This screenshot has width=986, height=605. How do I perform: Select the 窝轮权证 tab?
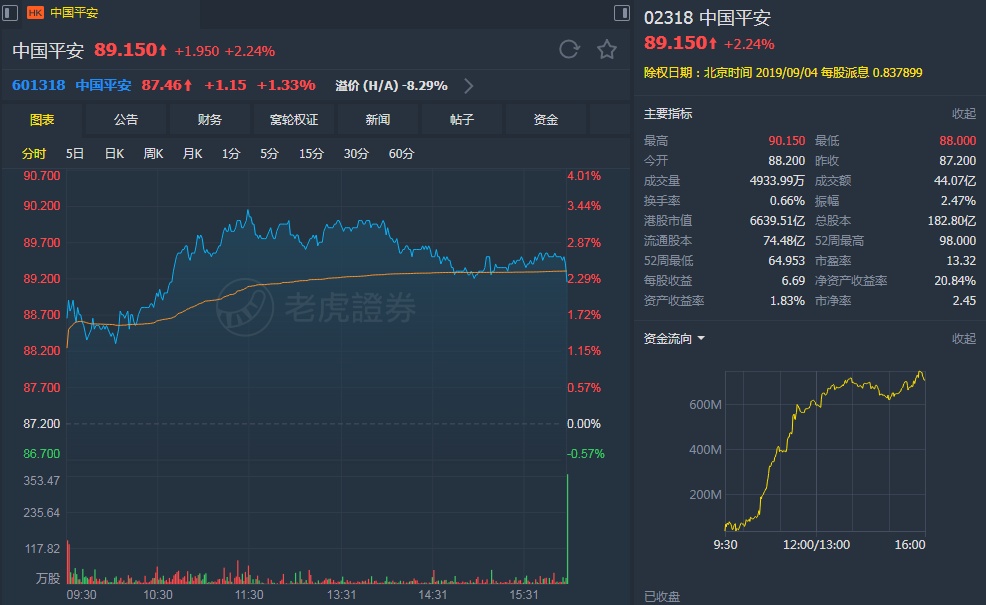coord(294,120)
